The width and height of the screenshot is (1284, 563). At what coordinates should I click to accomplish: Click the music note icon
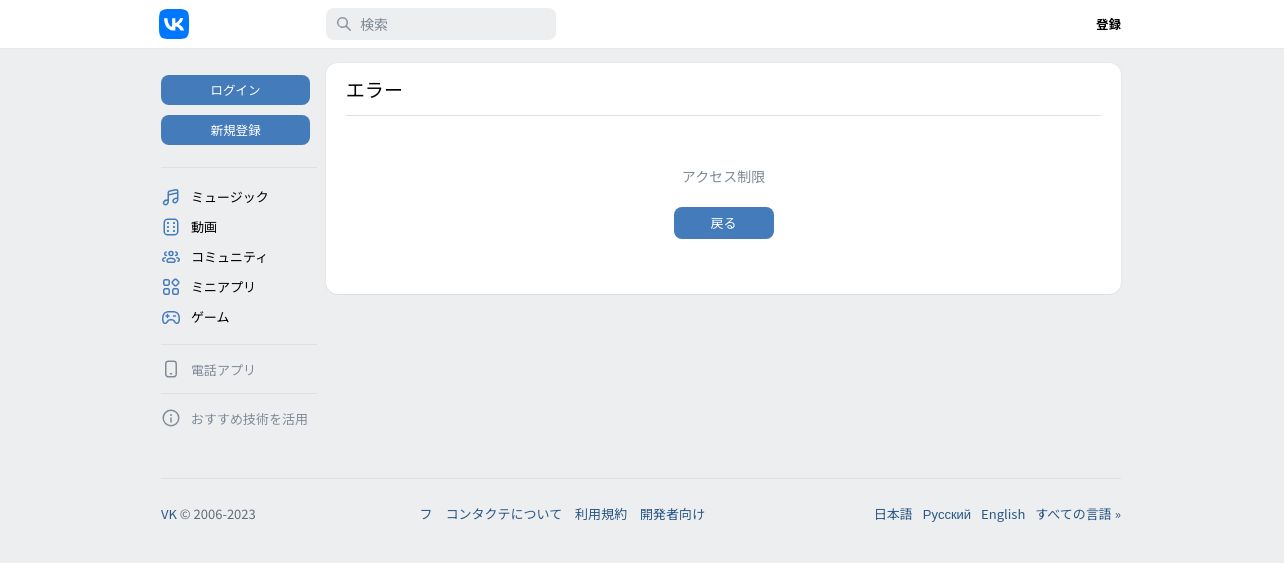coord(171,197)
